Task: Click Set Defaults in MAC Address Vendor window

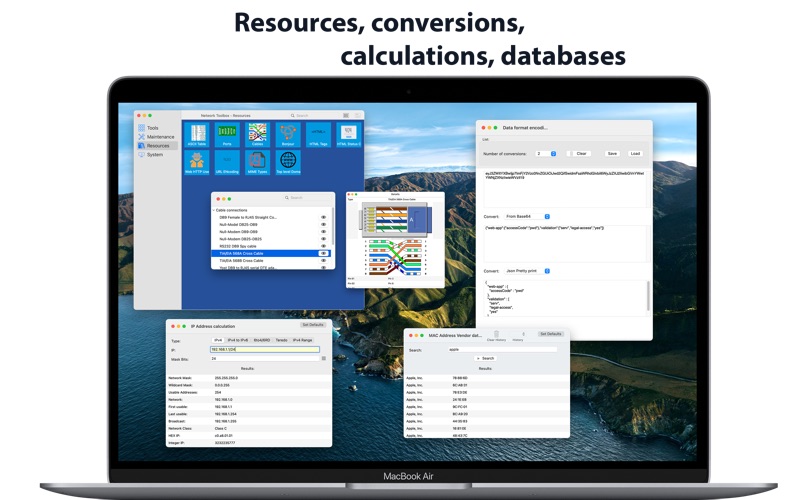Action: pyautogui.click(x=551, y=334)
